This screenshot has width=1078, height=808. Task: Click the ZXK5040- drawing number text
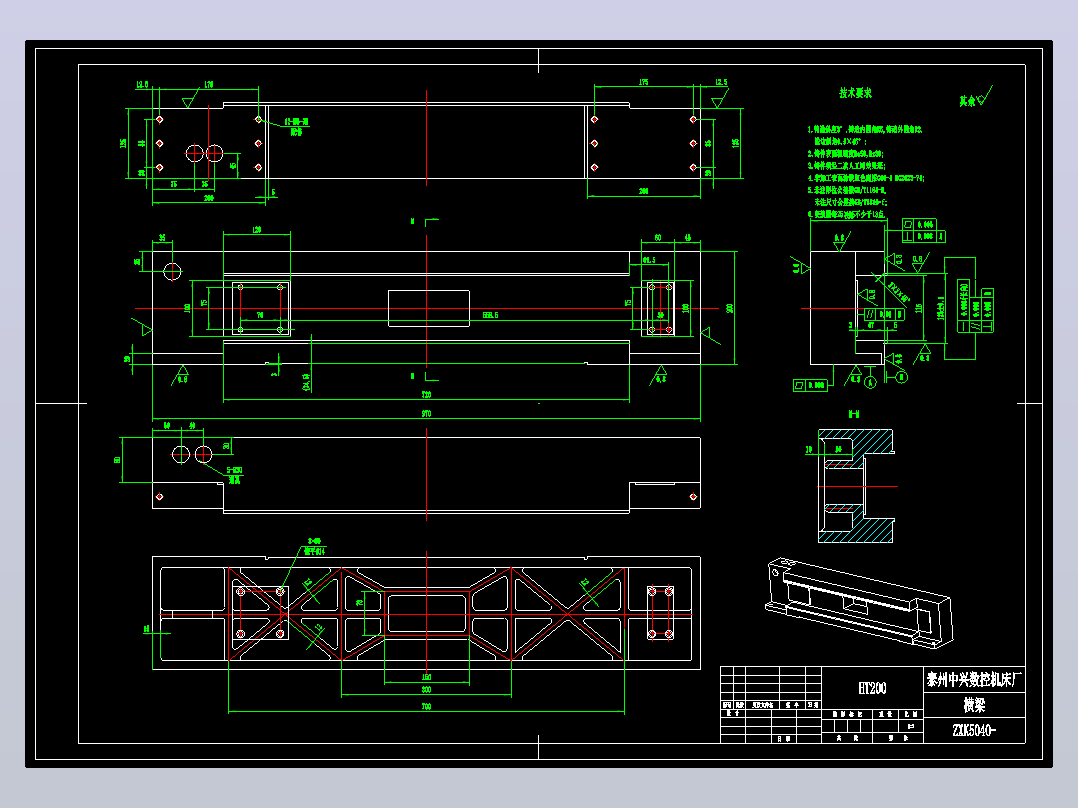point(974,730)
